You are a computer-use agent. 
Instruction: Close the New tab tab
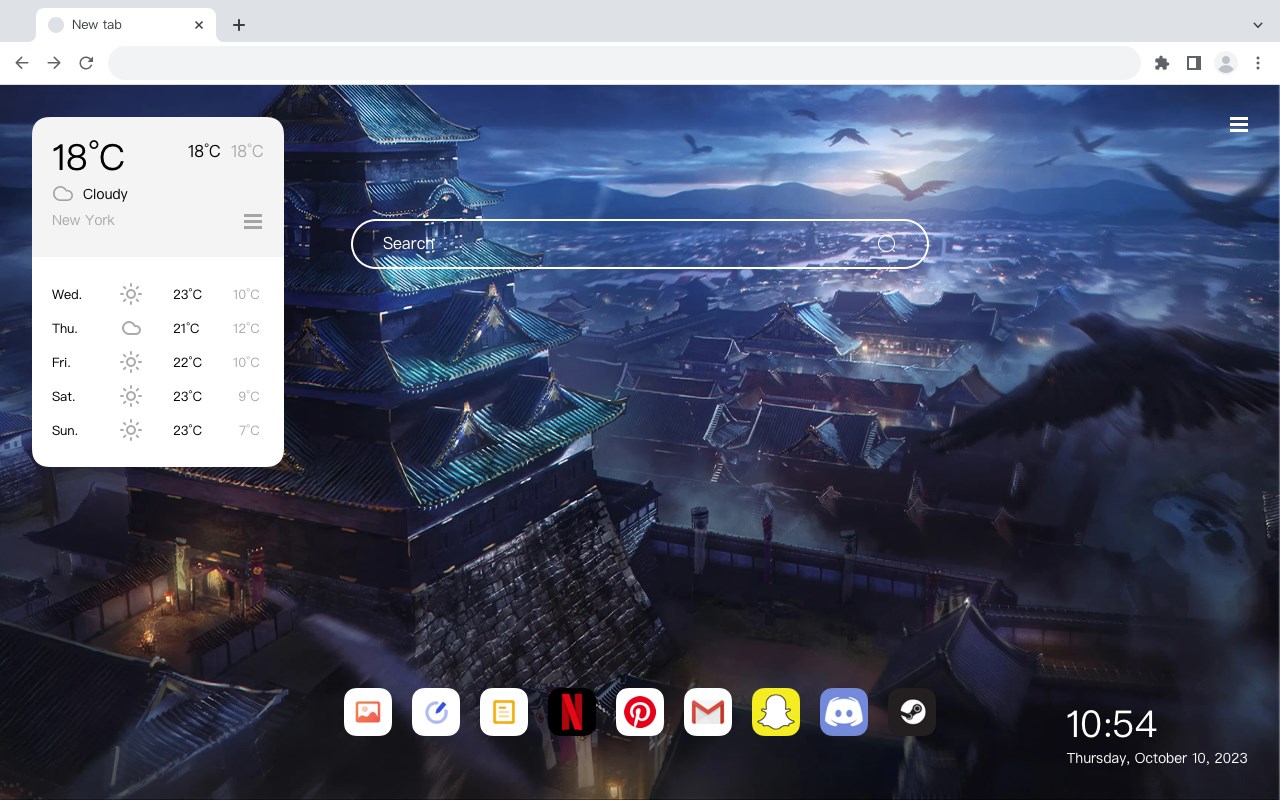[x=199, y=25]
